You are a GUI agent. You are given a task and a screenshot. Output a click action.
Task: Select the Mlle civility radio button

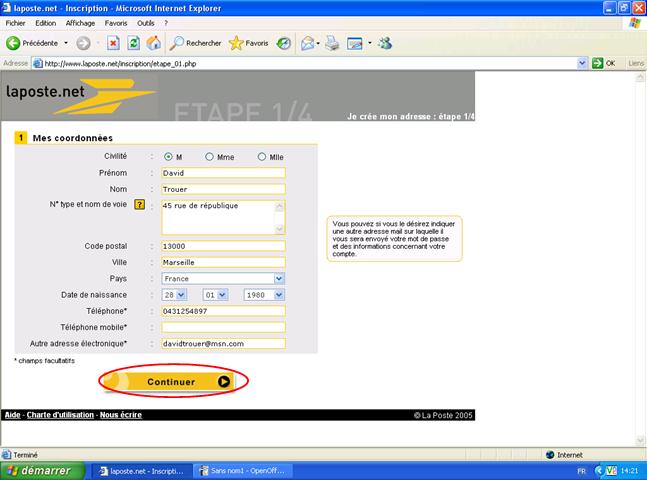[262, 157]
